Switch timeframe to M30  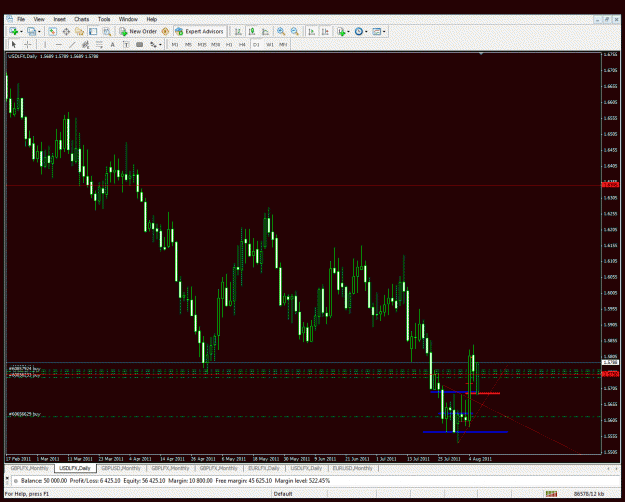point(215,45)
